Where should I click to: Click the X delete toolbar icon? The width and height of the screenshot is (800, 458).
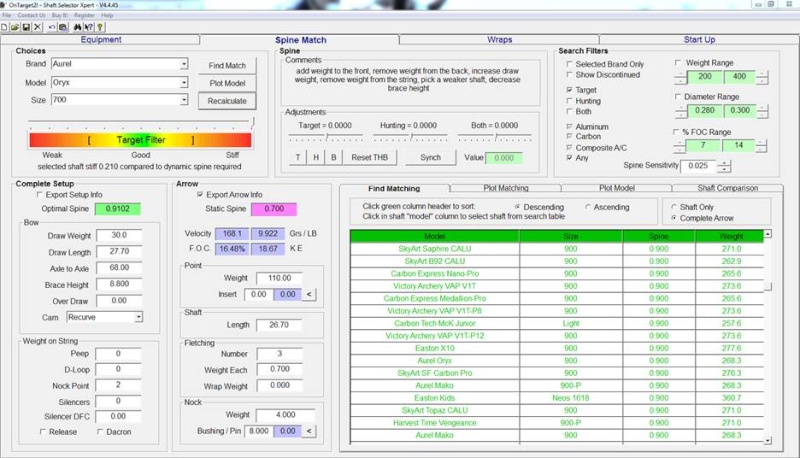click(x=37, y=27)
